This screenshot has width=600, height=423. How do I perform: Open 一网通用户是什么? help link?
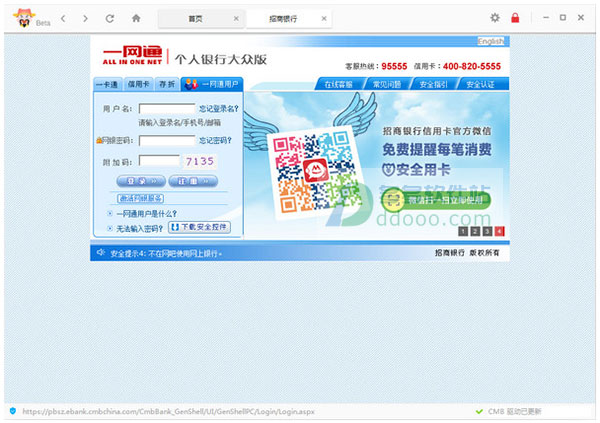pos(147,214)
